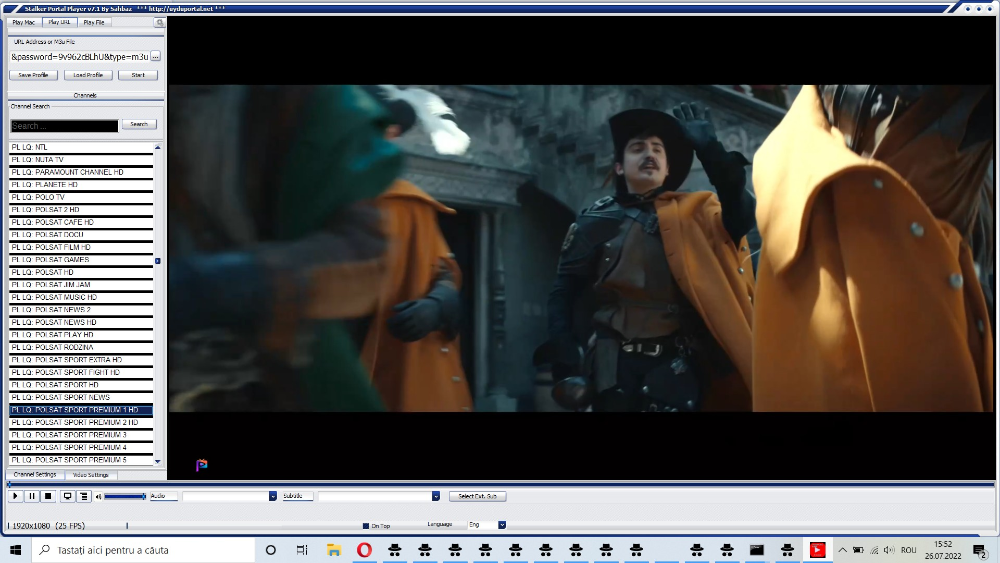Select channel PL LQ: POLO TV
This screenshot has height=563, width=1000.
click(x=81, y=197)
